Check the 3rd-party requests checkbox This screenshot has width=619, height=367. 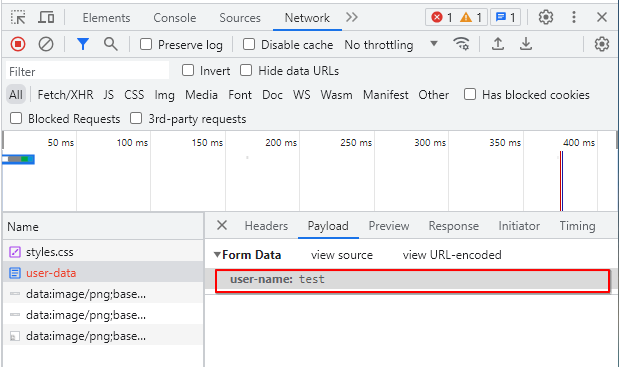click(136, 118)
